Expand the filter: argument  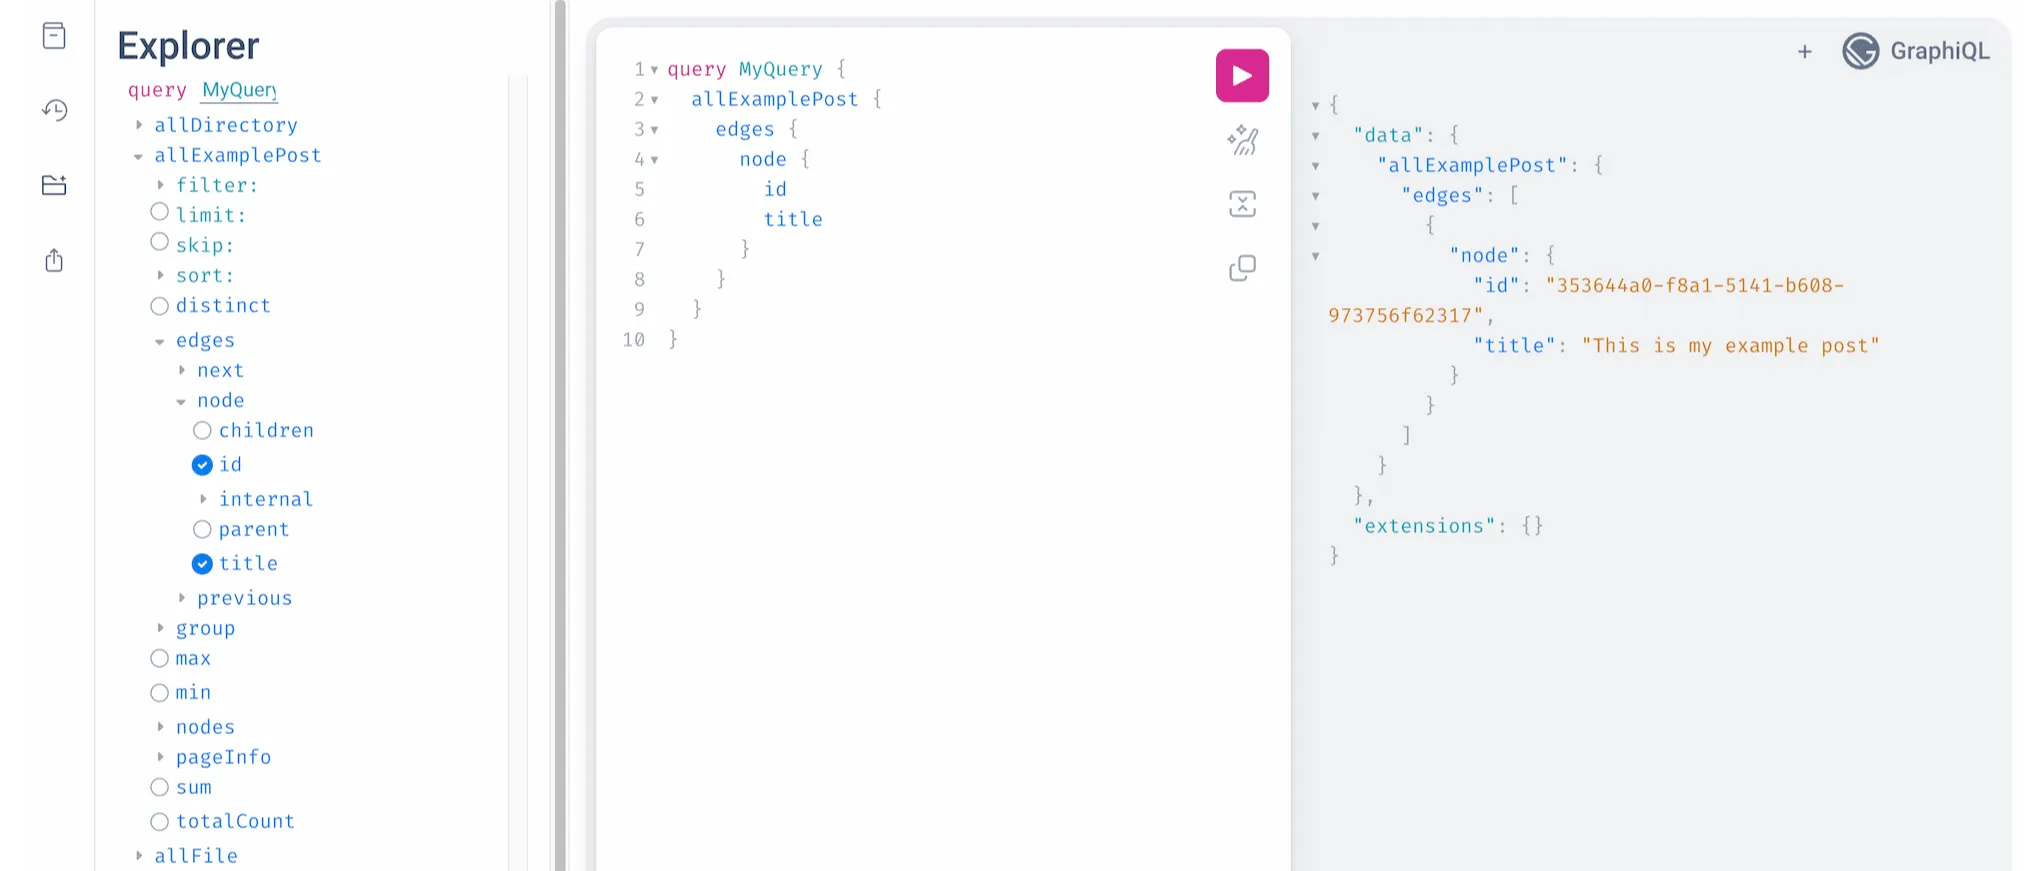(x=160, y=185)
